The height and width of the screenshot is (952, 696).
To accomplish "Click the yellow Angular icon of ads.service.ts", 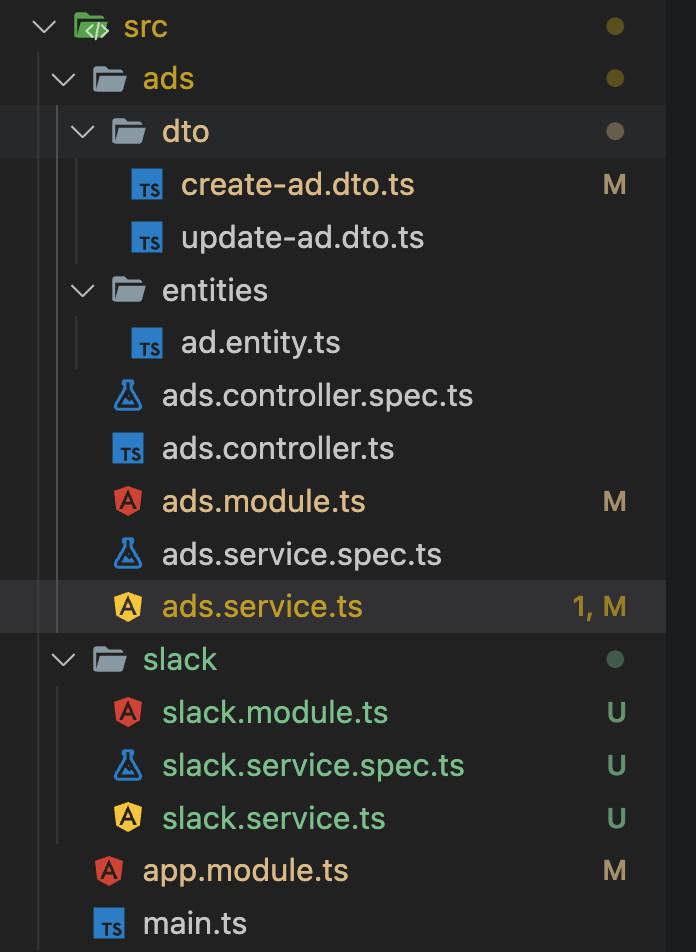I will [x=129, y=607].
